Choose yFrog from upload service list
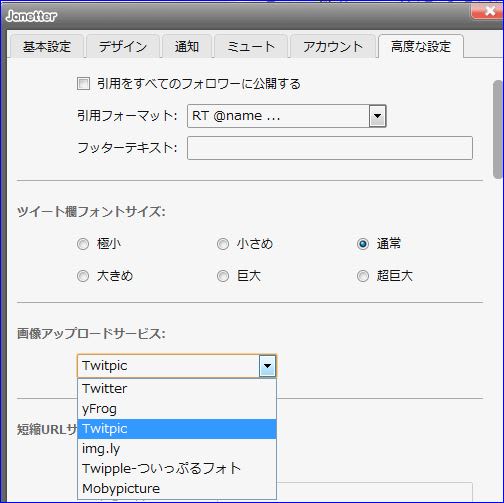Viewport: 504px width, 503px height. pyautogui.click(x=177, y=409)
